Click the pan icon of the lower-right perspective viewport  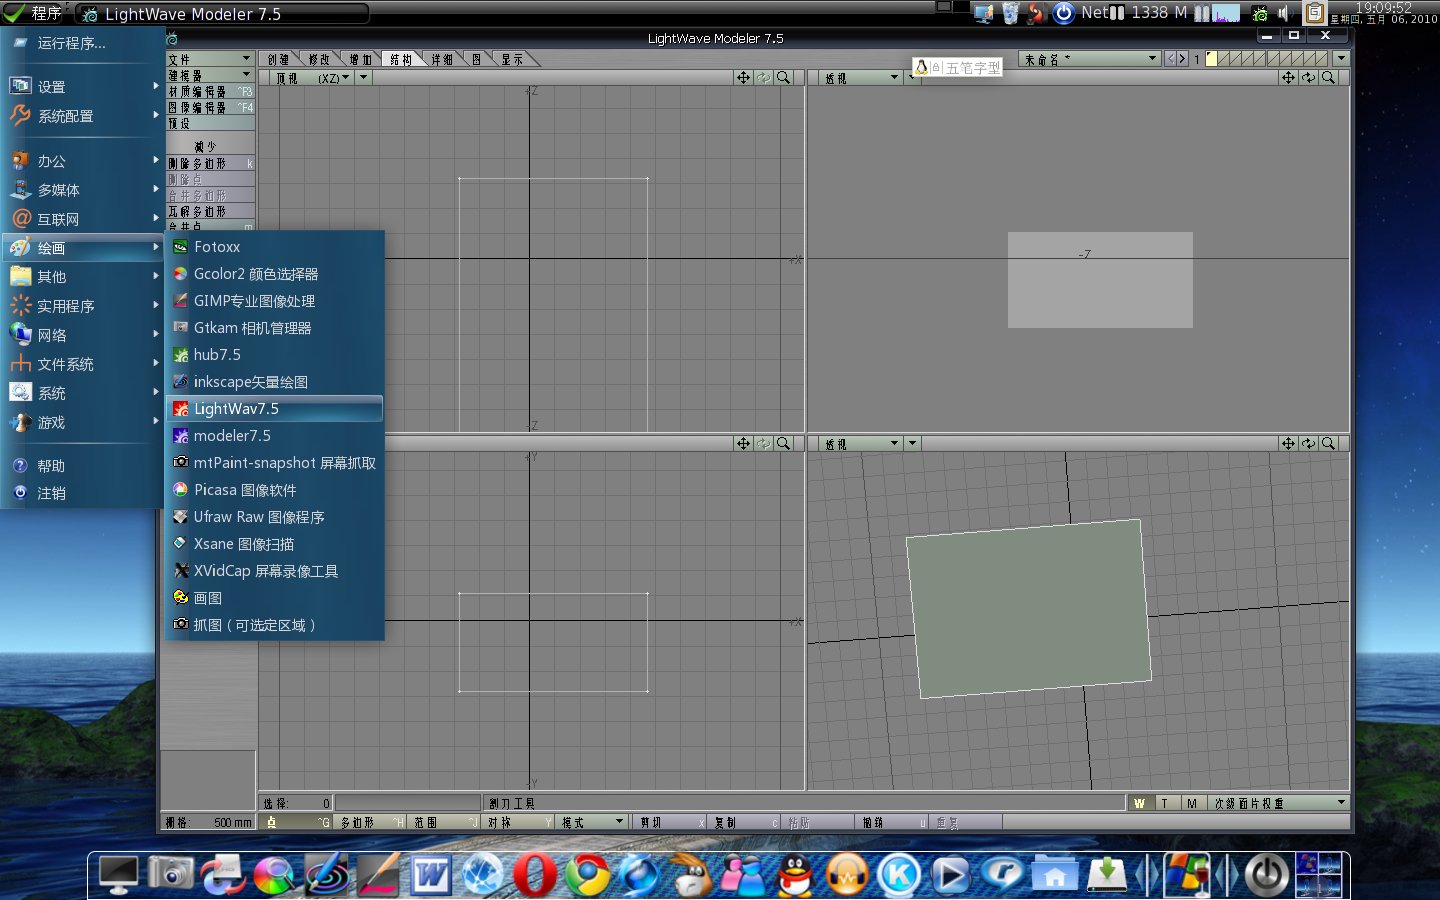point(1288,443)
